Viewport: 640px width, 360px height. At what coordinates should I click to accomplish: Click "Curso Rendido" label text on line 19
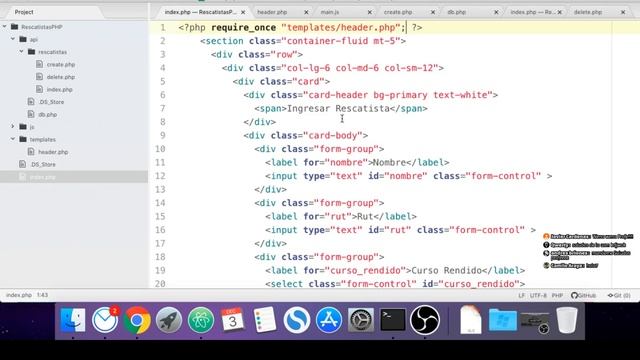point(447,271)
